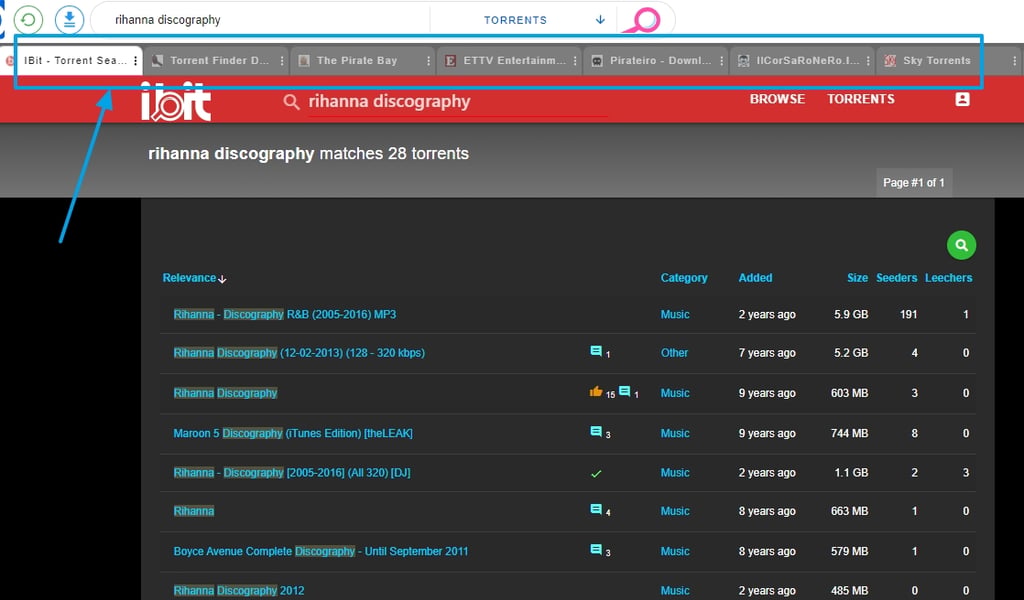The height and width of the screenshot is (600, 1024).
Task: Click the 191 seeders value
Action: point(908,315)
